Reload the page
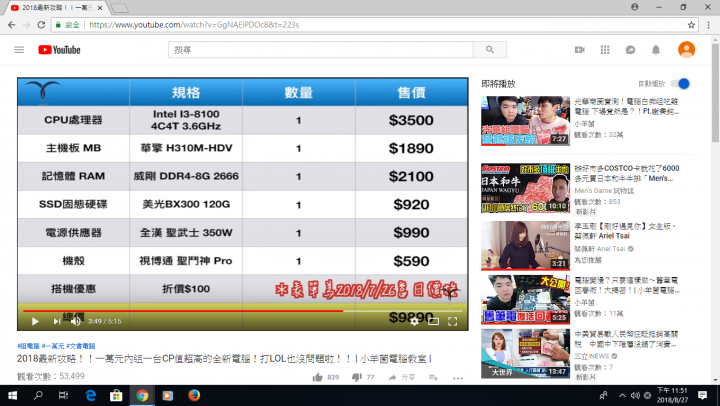The width and height of the screenshot is (720, 406). 41,25
